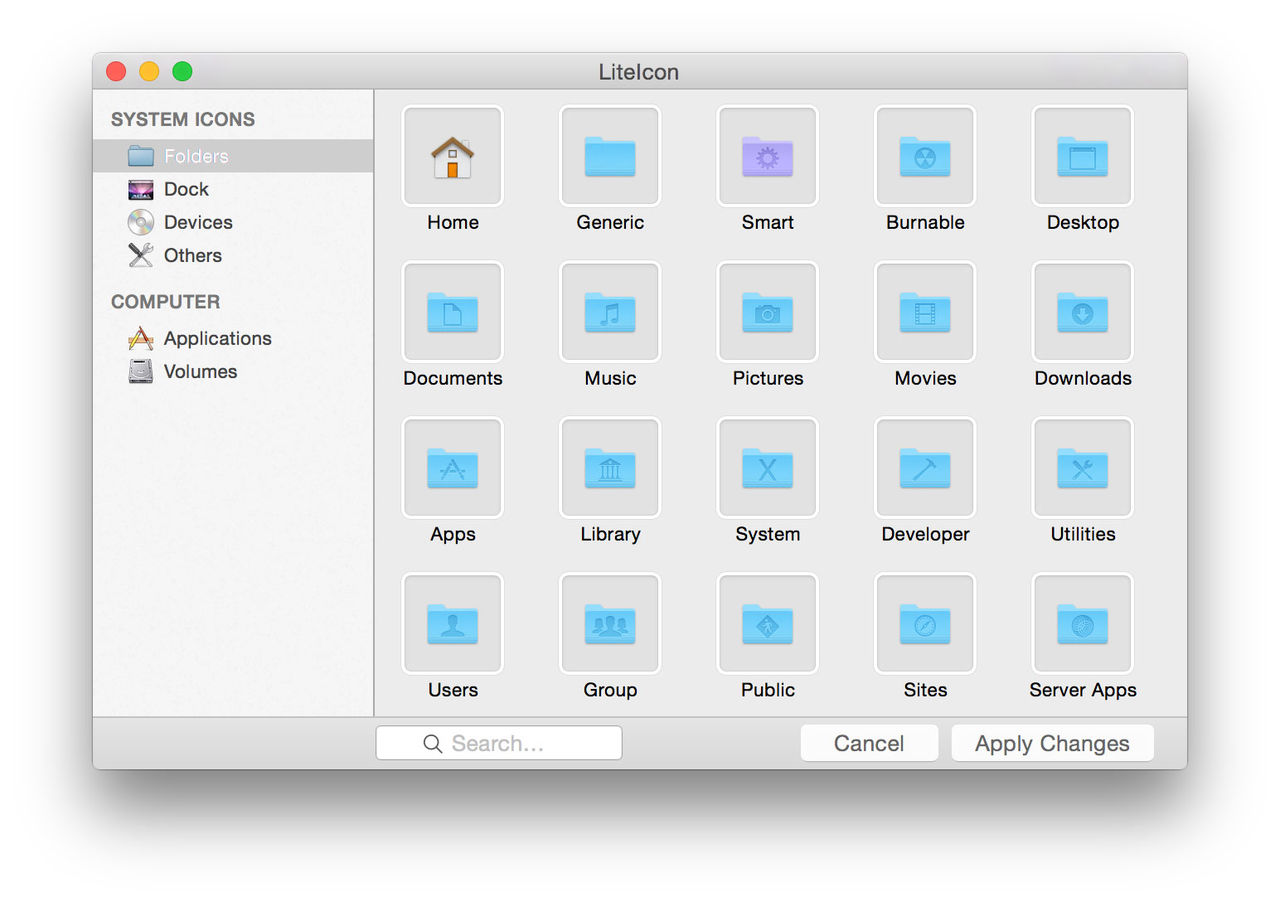Click the Group folder icon well
Screen dimensions: 1280x902
point(610,624)
